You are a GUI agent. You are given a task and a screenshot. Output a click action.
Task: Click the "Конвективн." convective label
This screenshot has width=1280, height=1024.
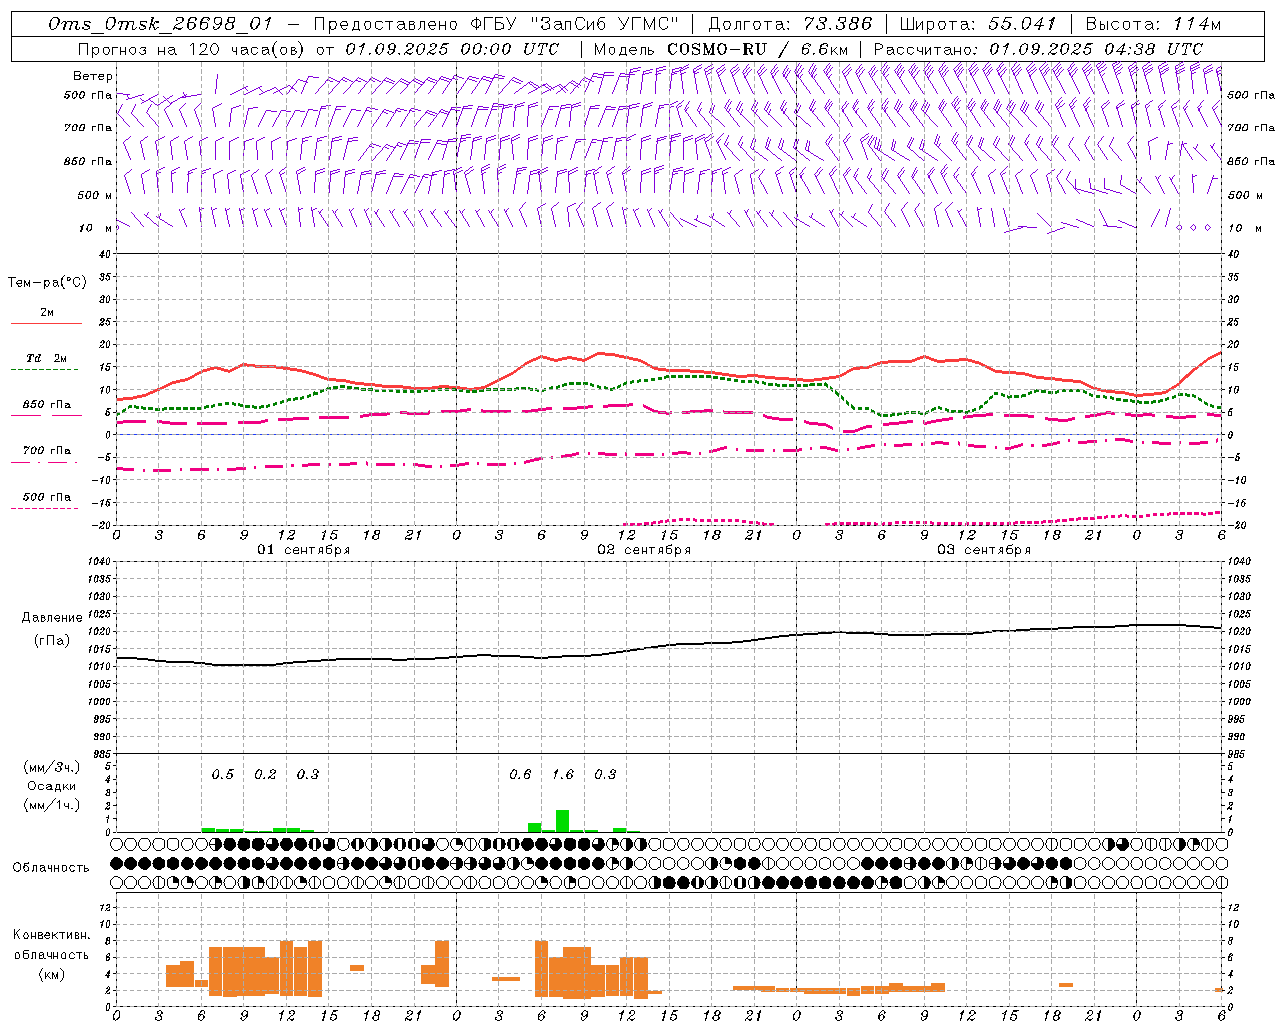tap(51, 935)
